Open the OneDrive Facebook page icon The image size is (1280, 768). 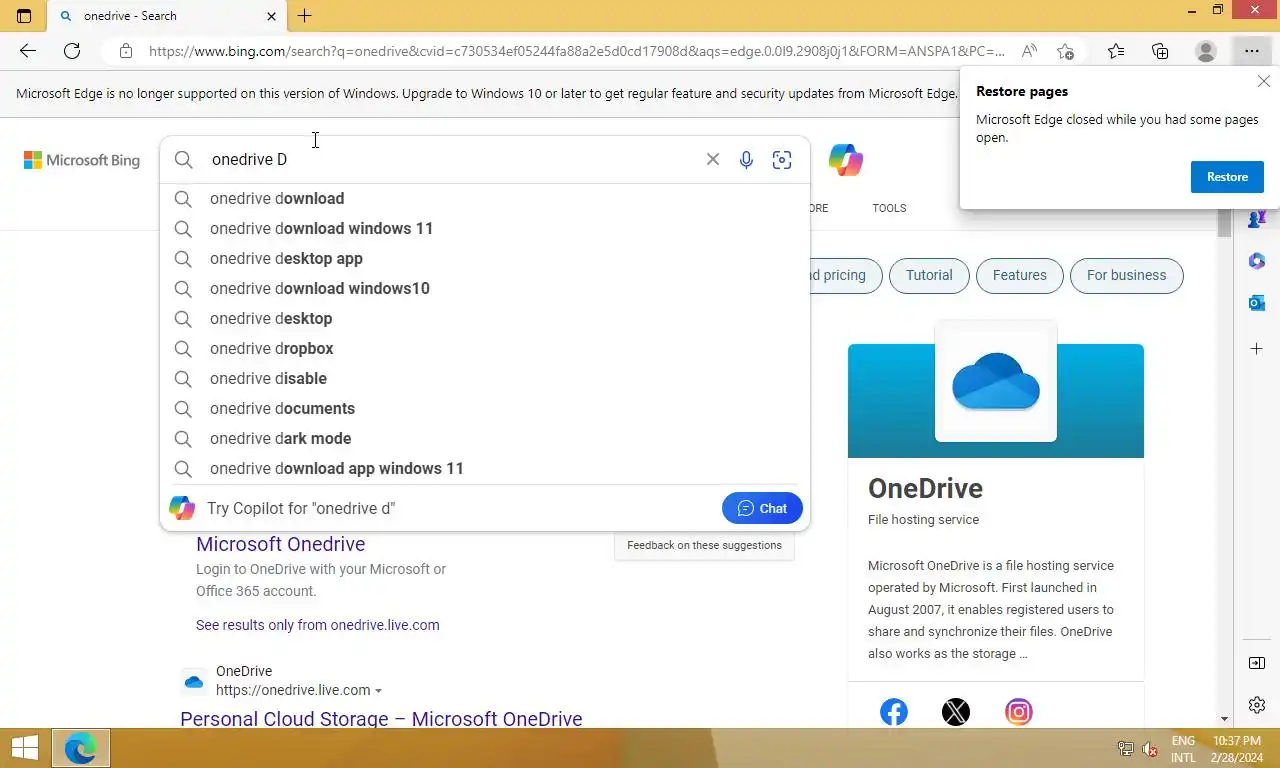(894, 712)
